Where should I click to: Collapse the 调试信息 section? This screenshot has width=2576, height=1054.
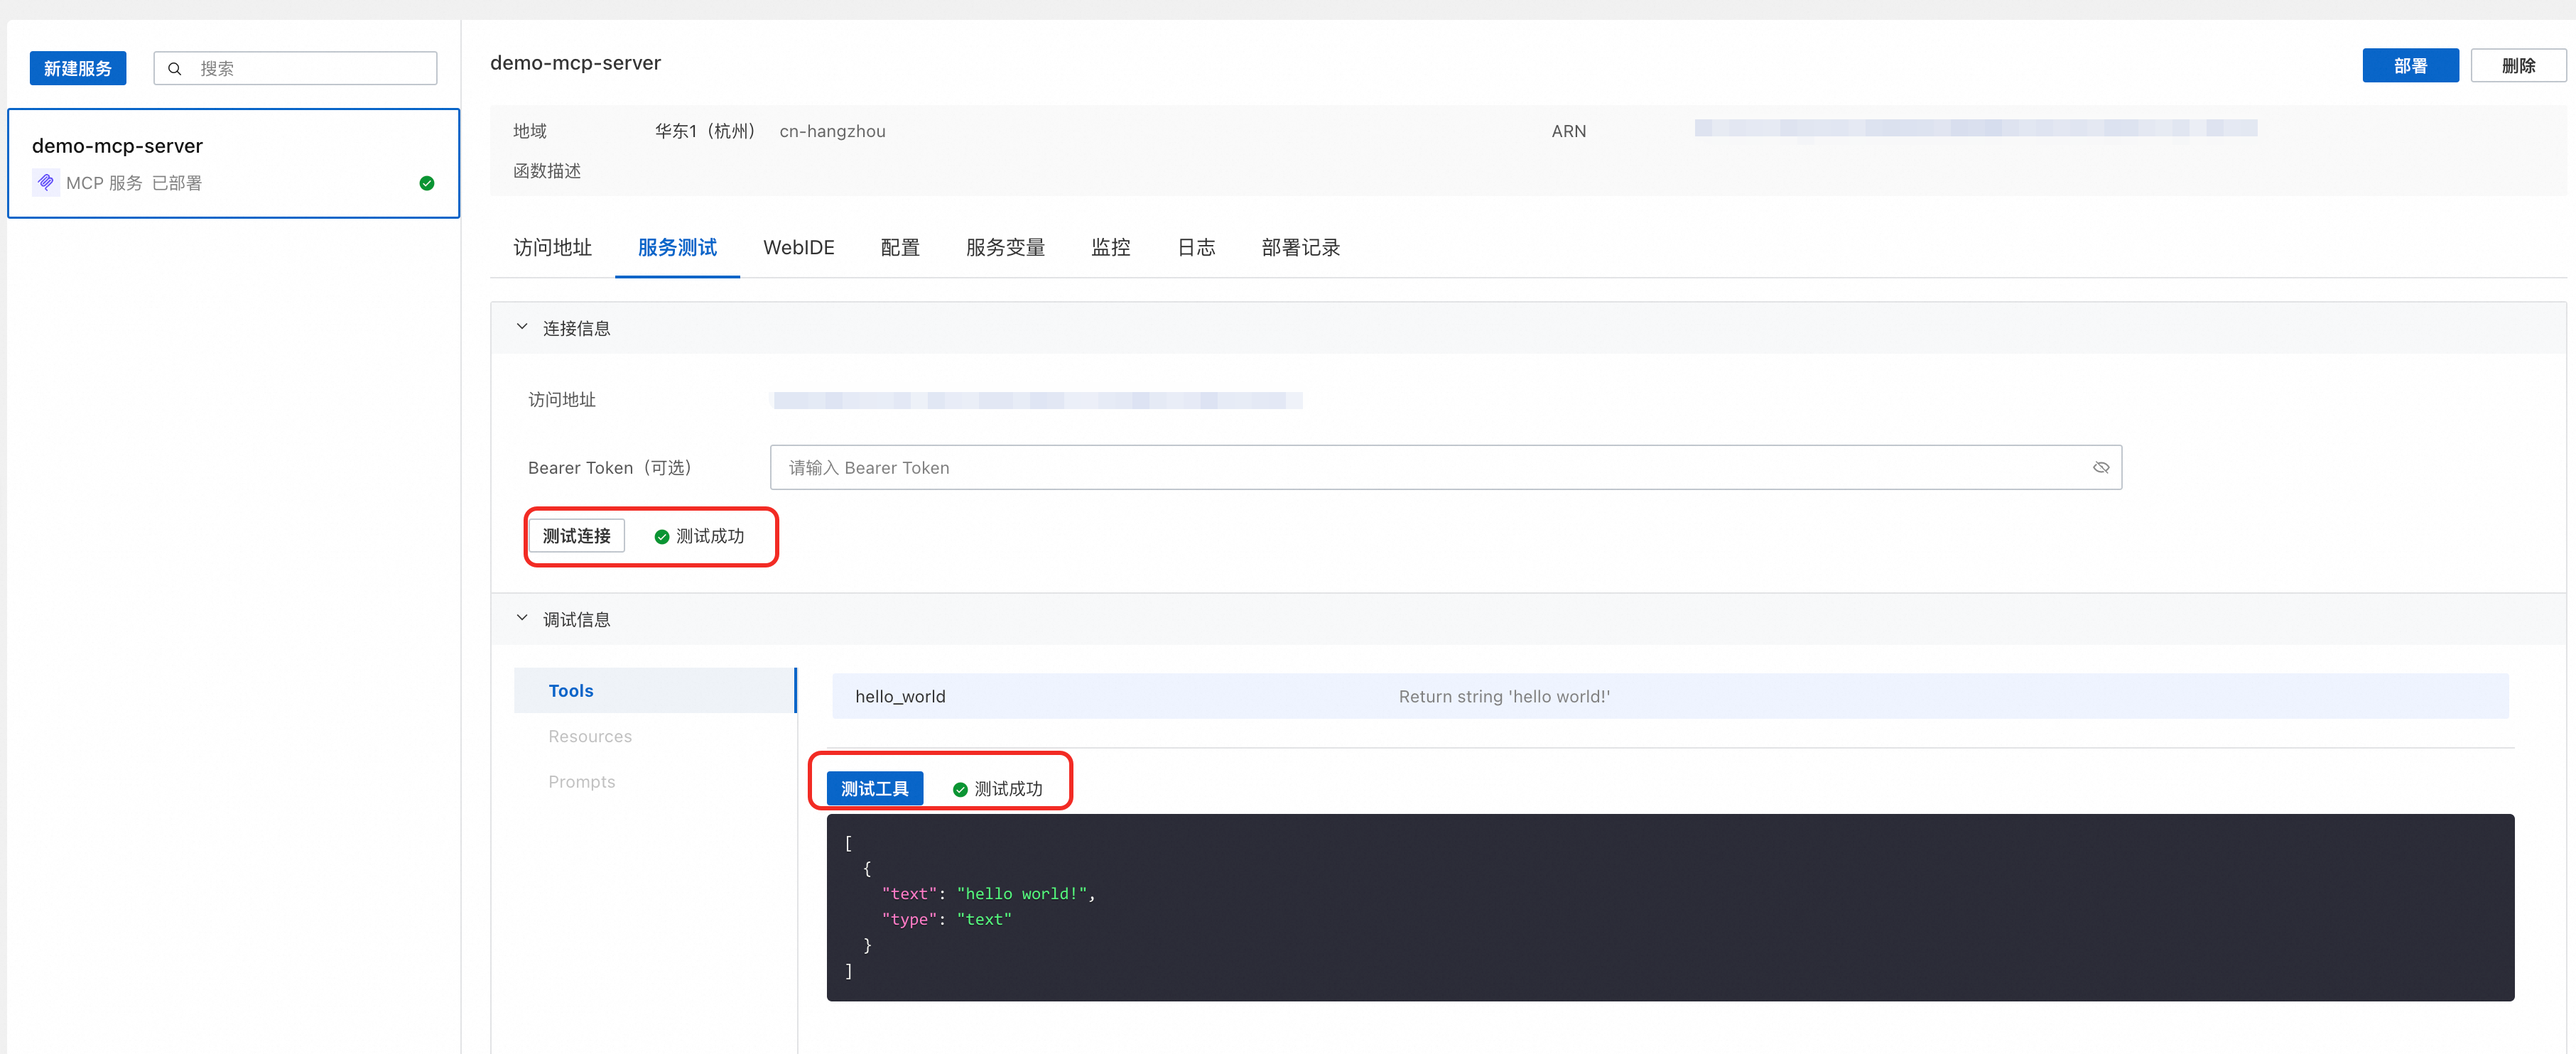522,619
